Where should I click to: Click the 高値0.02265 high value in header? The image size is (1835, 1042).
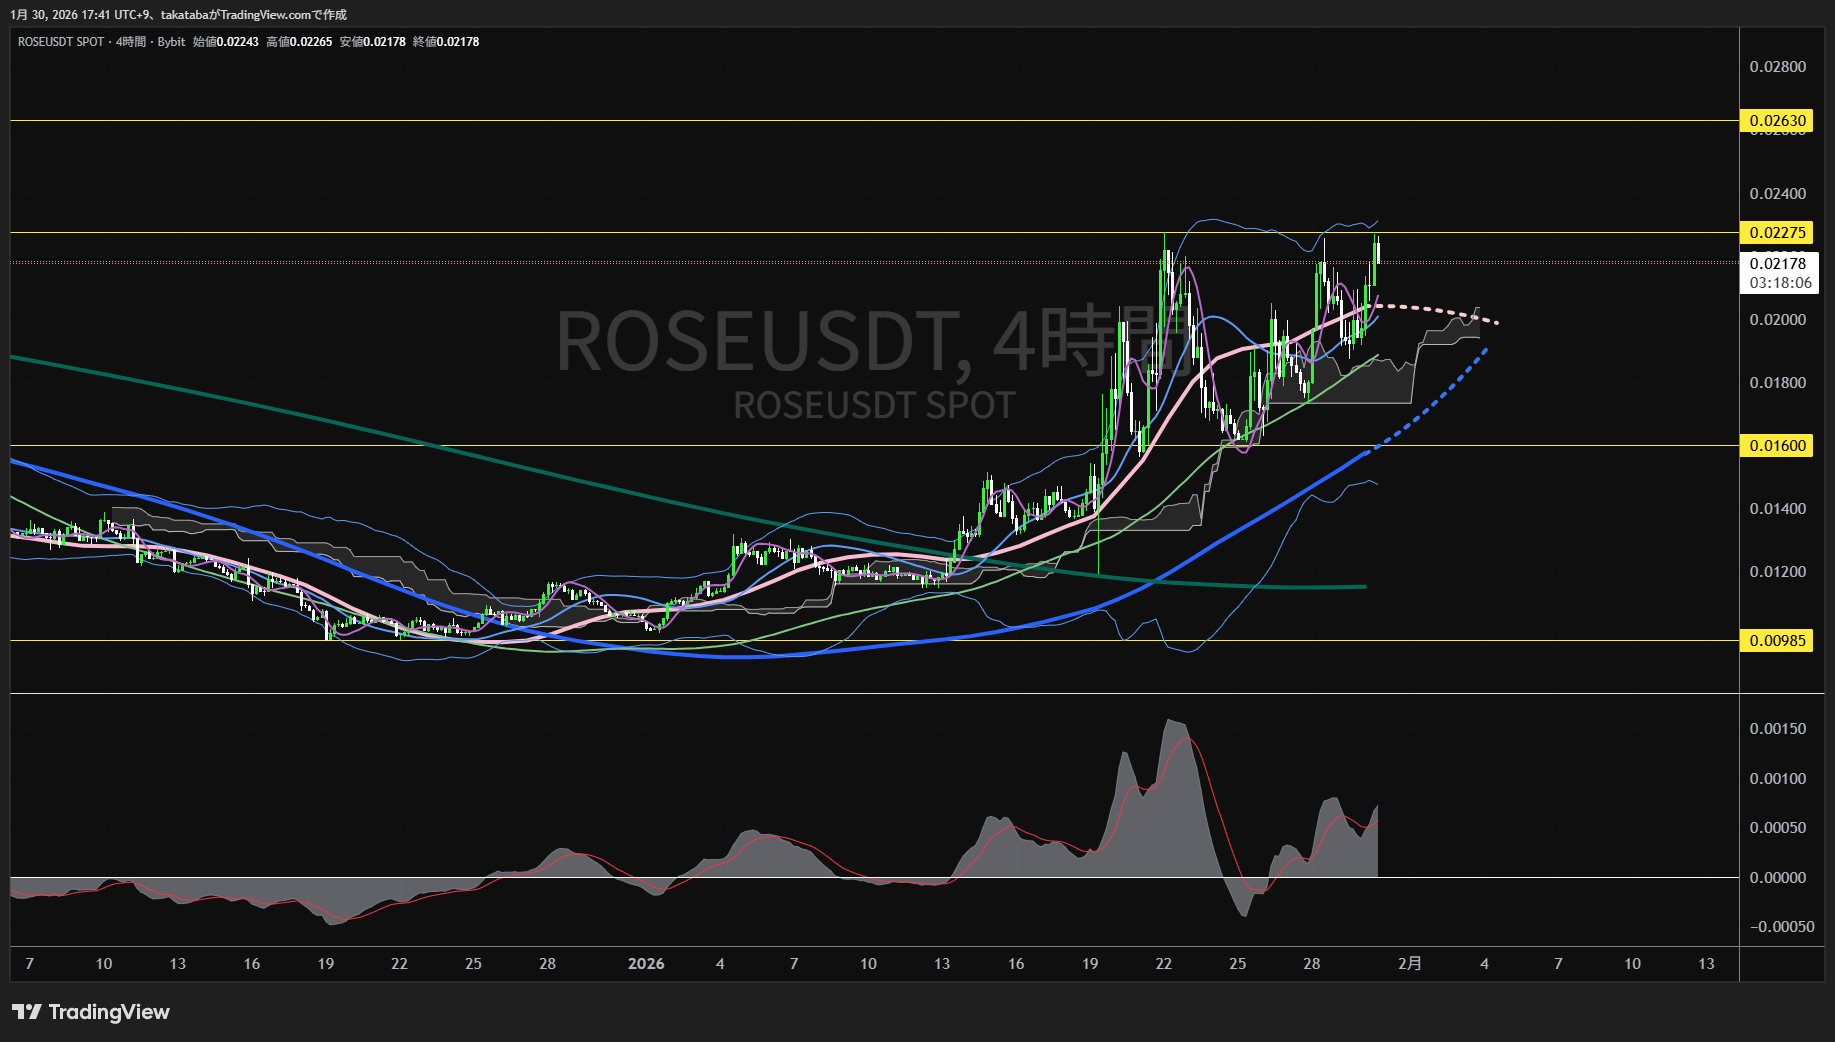299,42
